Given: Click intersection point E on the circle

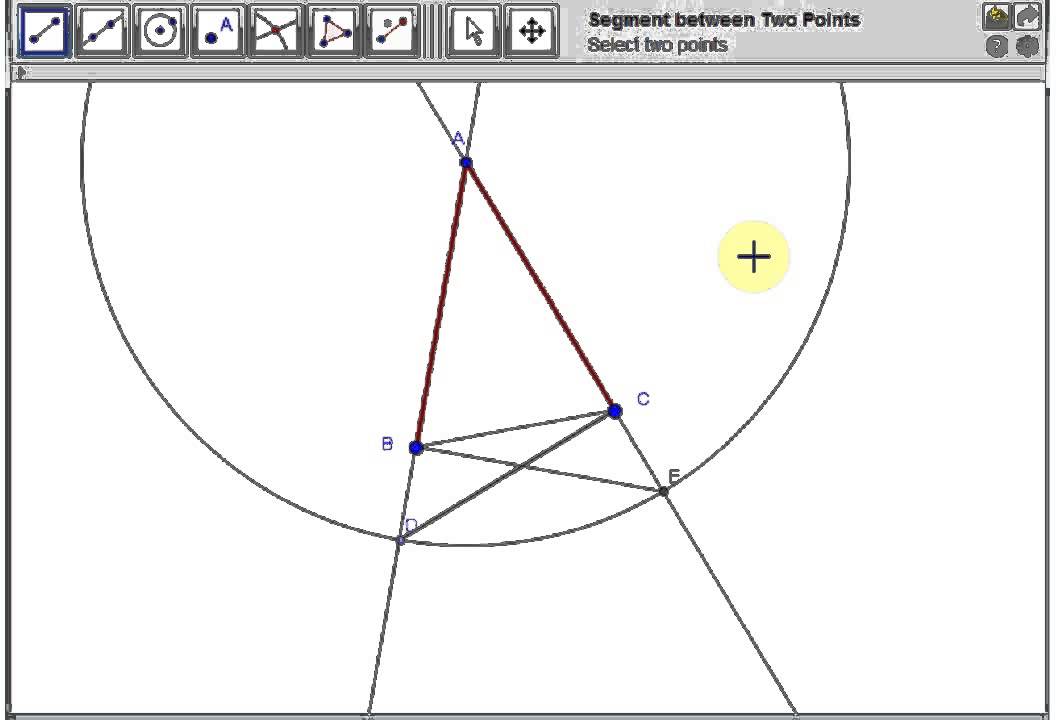Looking at the screenshot, I should (663, 492).
